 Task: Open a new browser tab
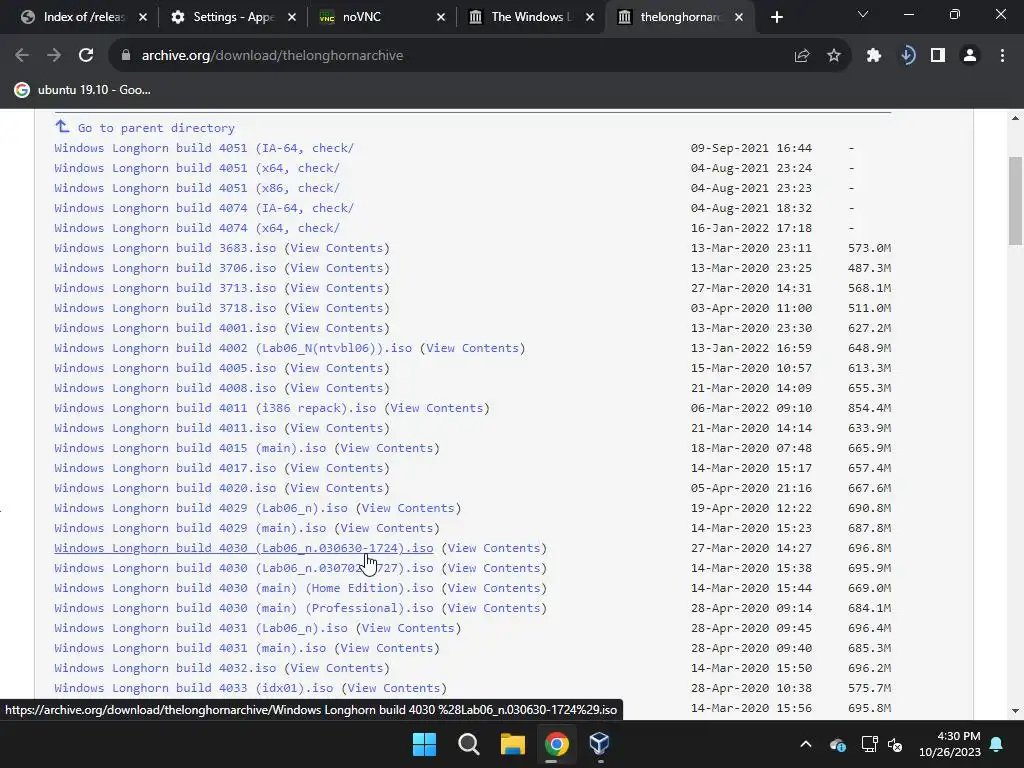776,17
